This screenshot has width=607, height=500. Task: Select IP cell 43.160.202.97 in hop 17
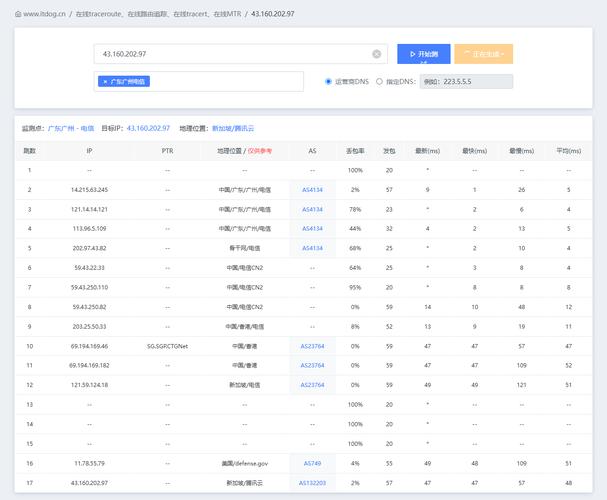coord(89,483)
